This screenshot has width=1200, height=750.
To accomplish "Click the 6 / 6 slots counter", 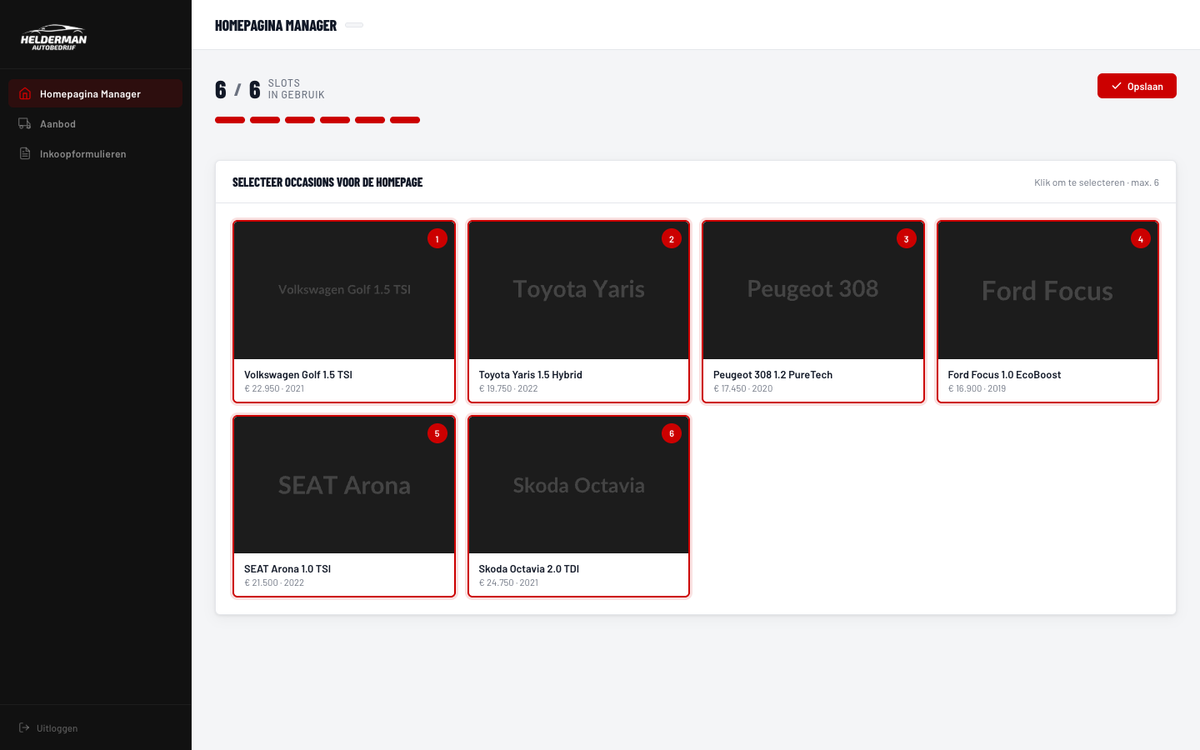I will (x=238, y=90).
